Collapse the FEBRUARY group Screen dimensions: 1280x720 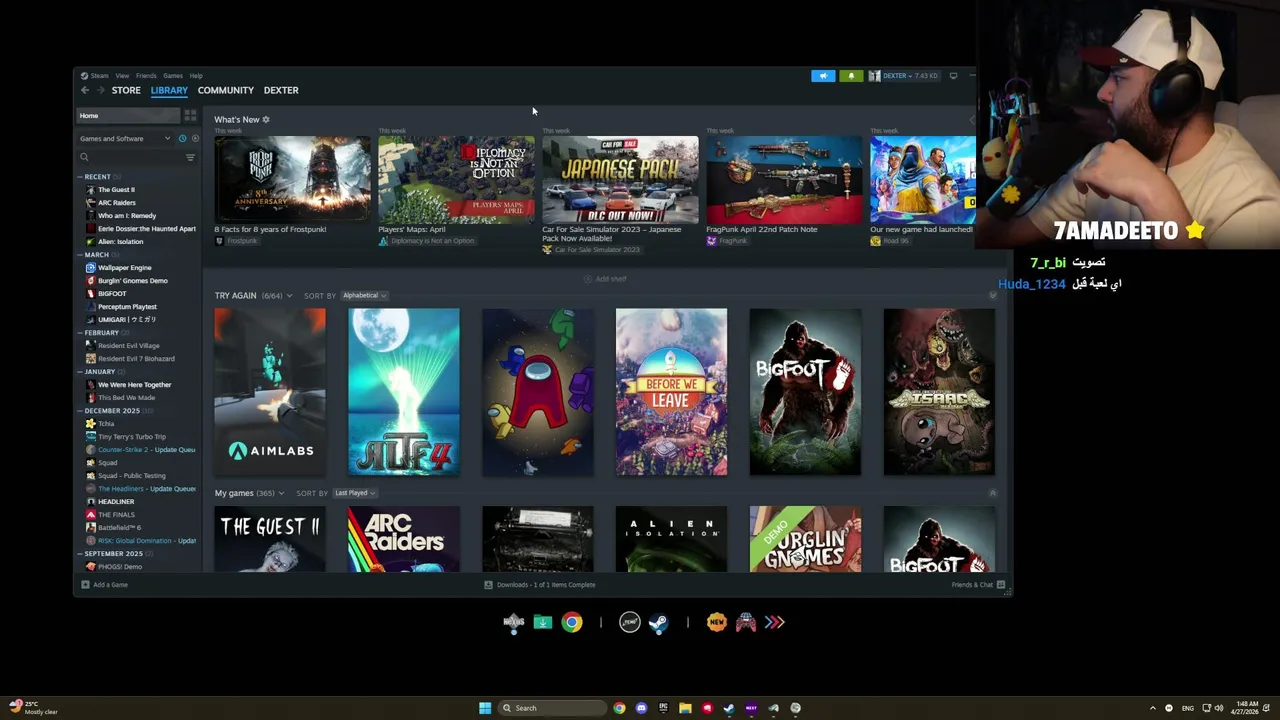click(x=80, y=333)
